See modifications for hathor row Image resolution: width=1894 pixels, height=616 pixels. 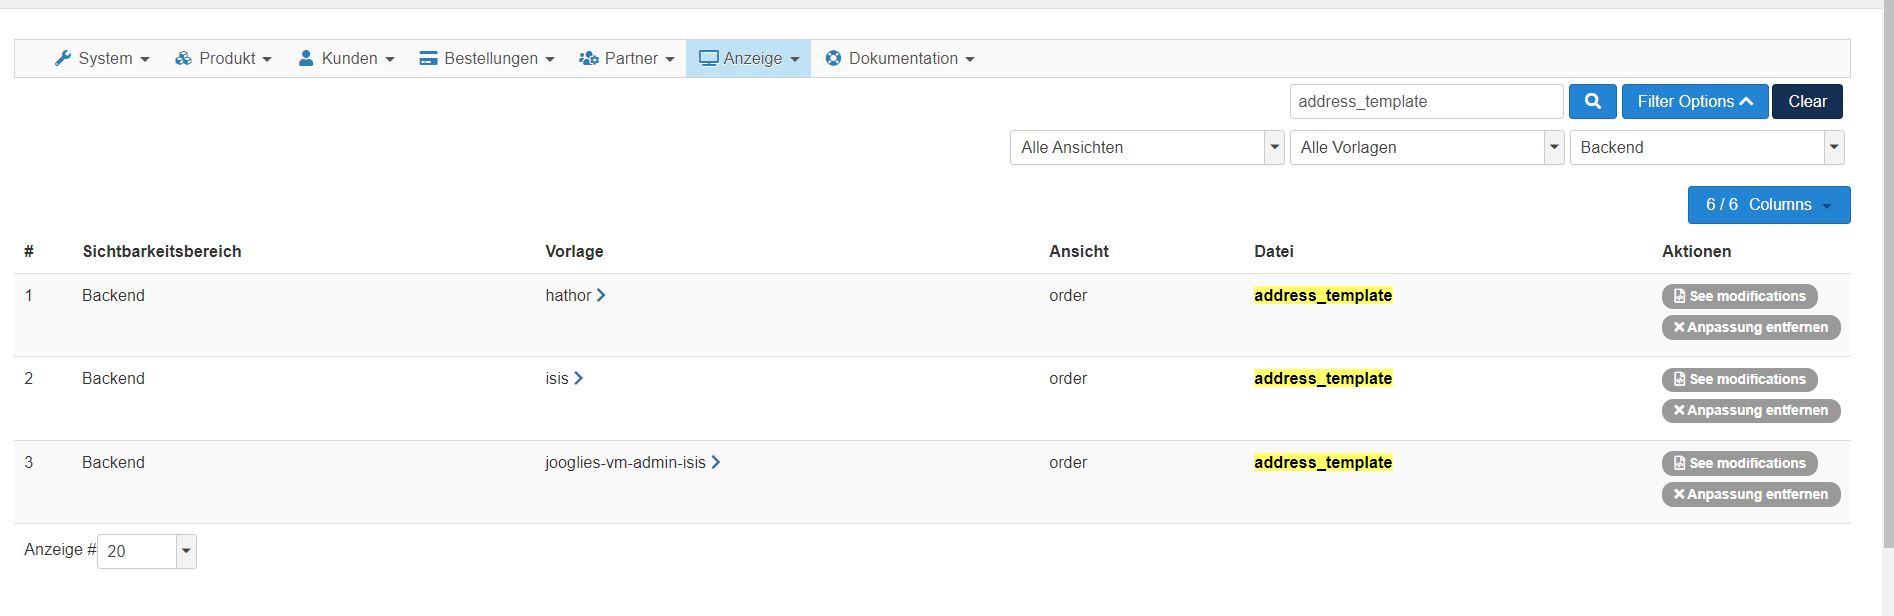tap(1739, 297)
